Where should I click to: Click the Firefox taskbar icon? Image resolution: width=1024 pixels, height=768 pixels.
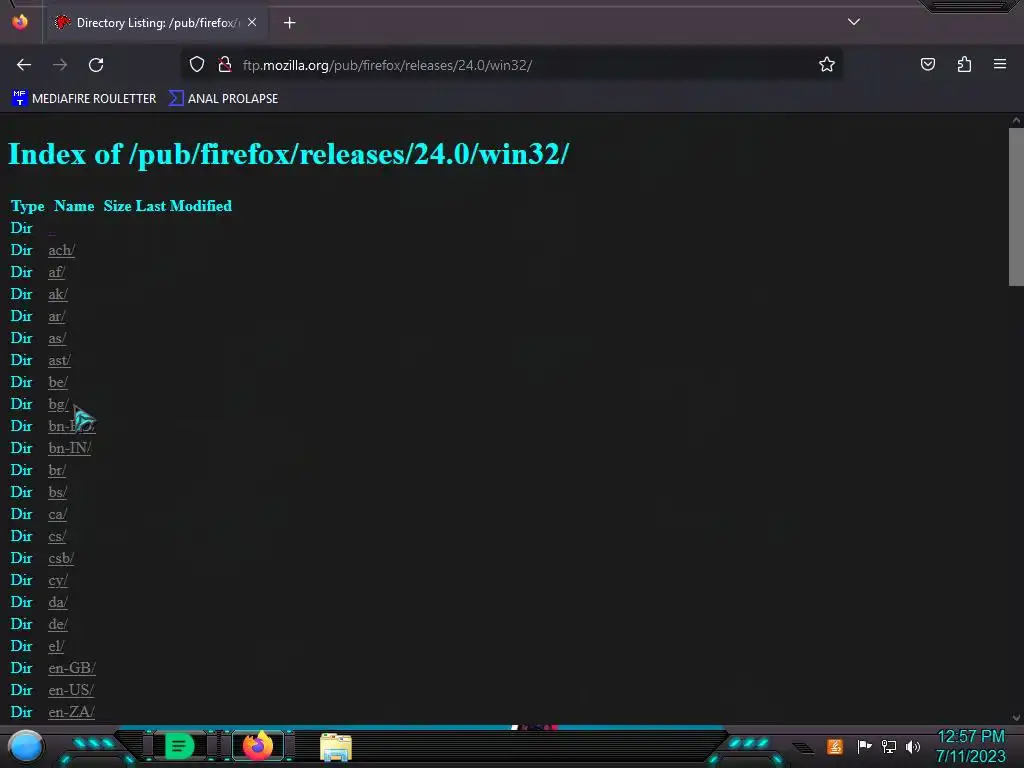coord(257,746)
